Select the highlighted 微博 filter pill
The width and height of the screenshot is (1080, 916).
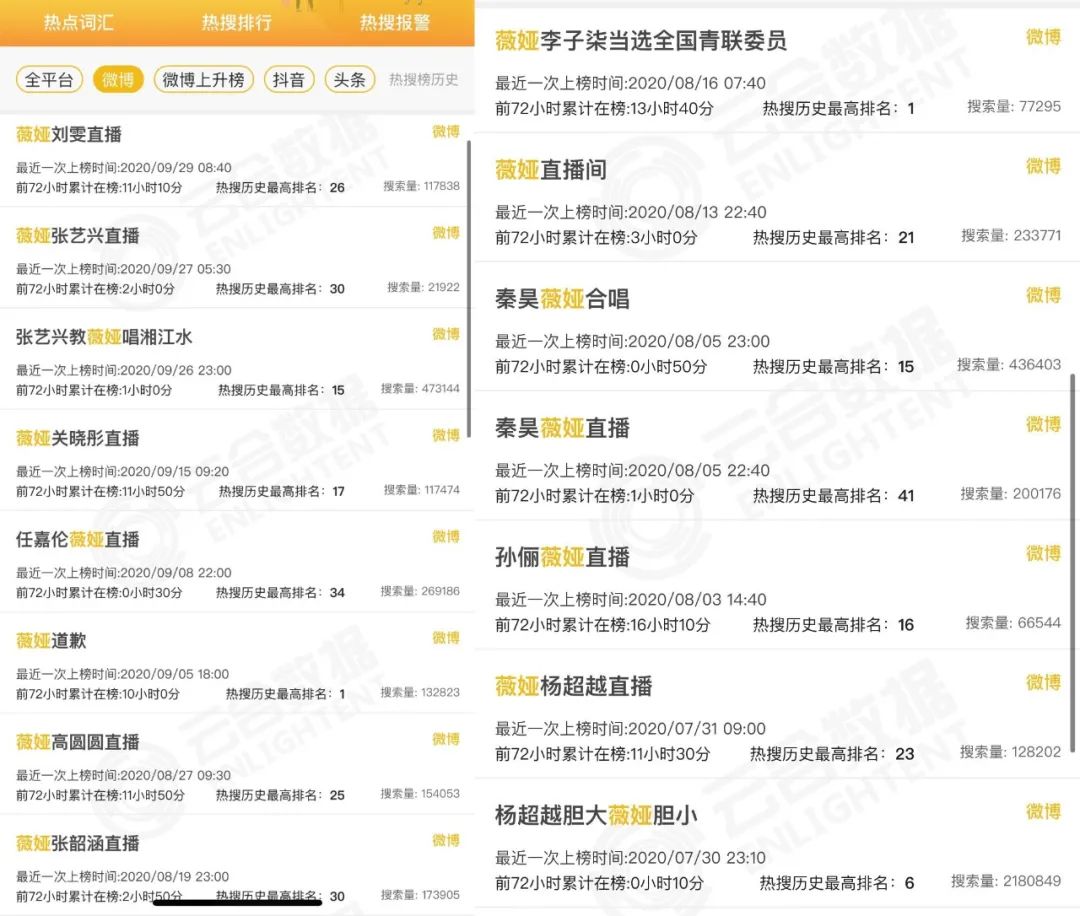(x=118, y=80)
